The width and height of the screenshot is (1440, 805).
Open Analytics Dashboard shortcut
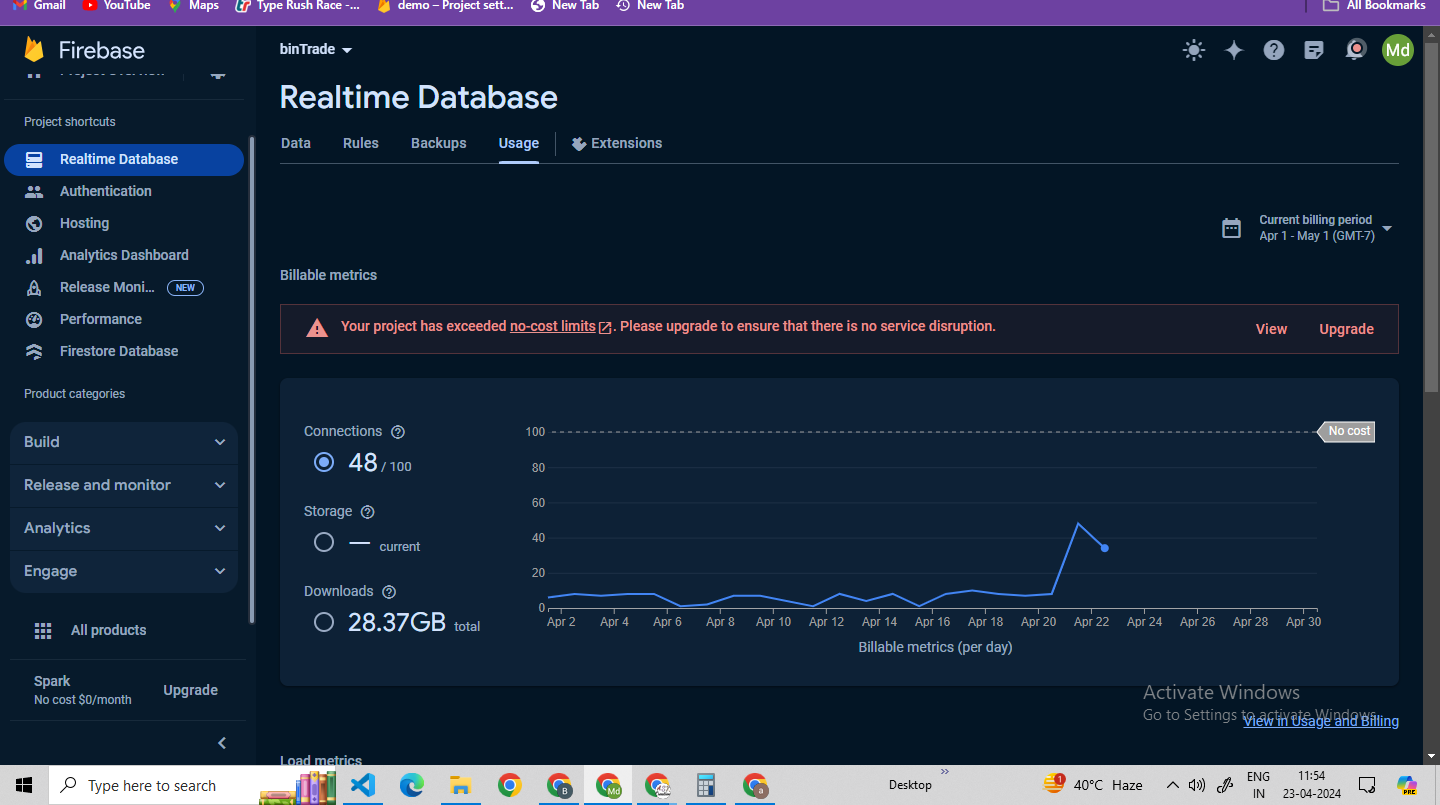(x=124, y=255)
